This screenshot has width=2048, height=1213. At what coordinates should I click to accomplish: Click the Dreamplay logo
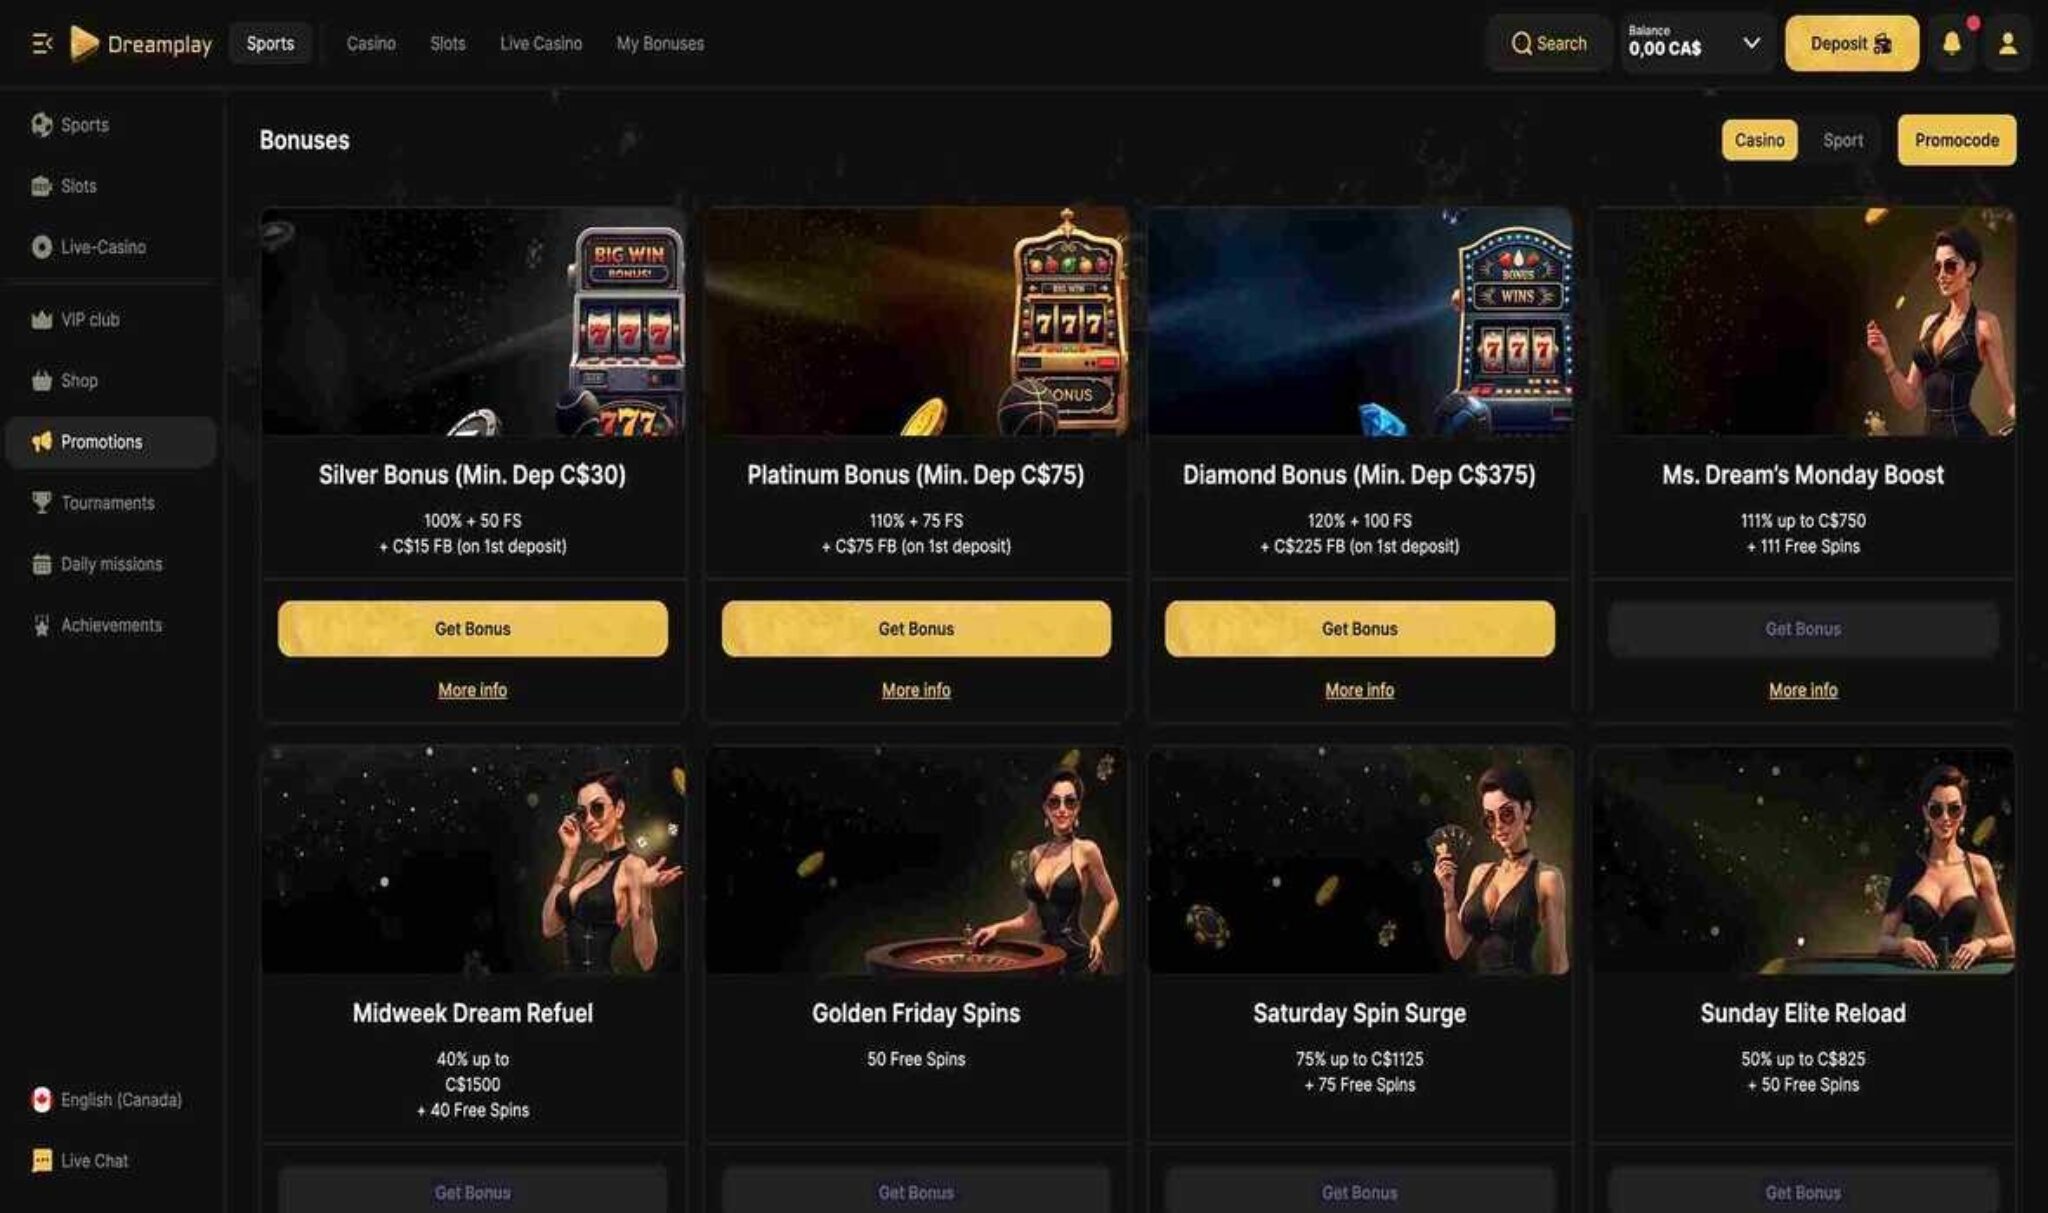pos(141,44)
